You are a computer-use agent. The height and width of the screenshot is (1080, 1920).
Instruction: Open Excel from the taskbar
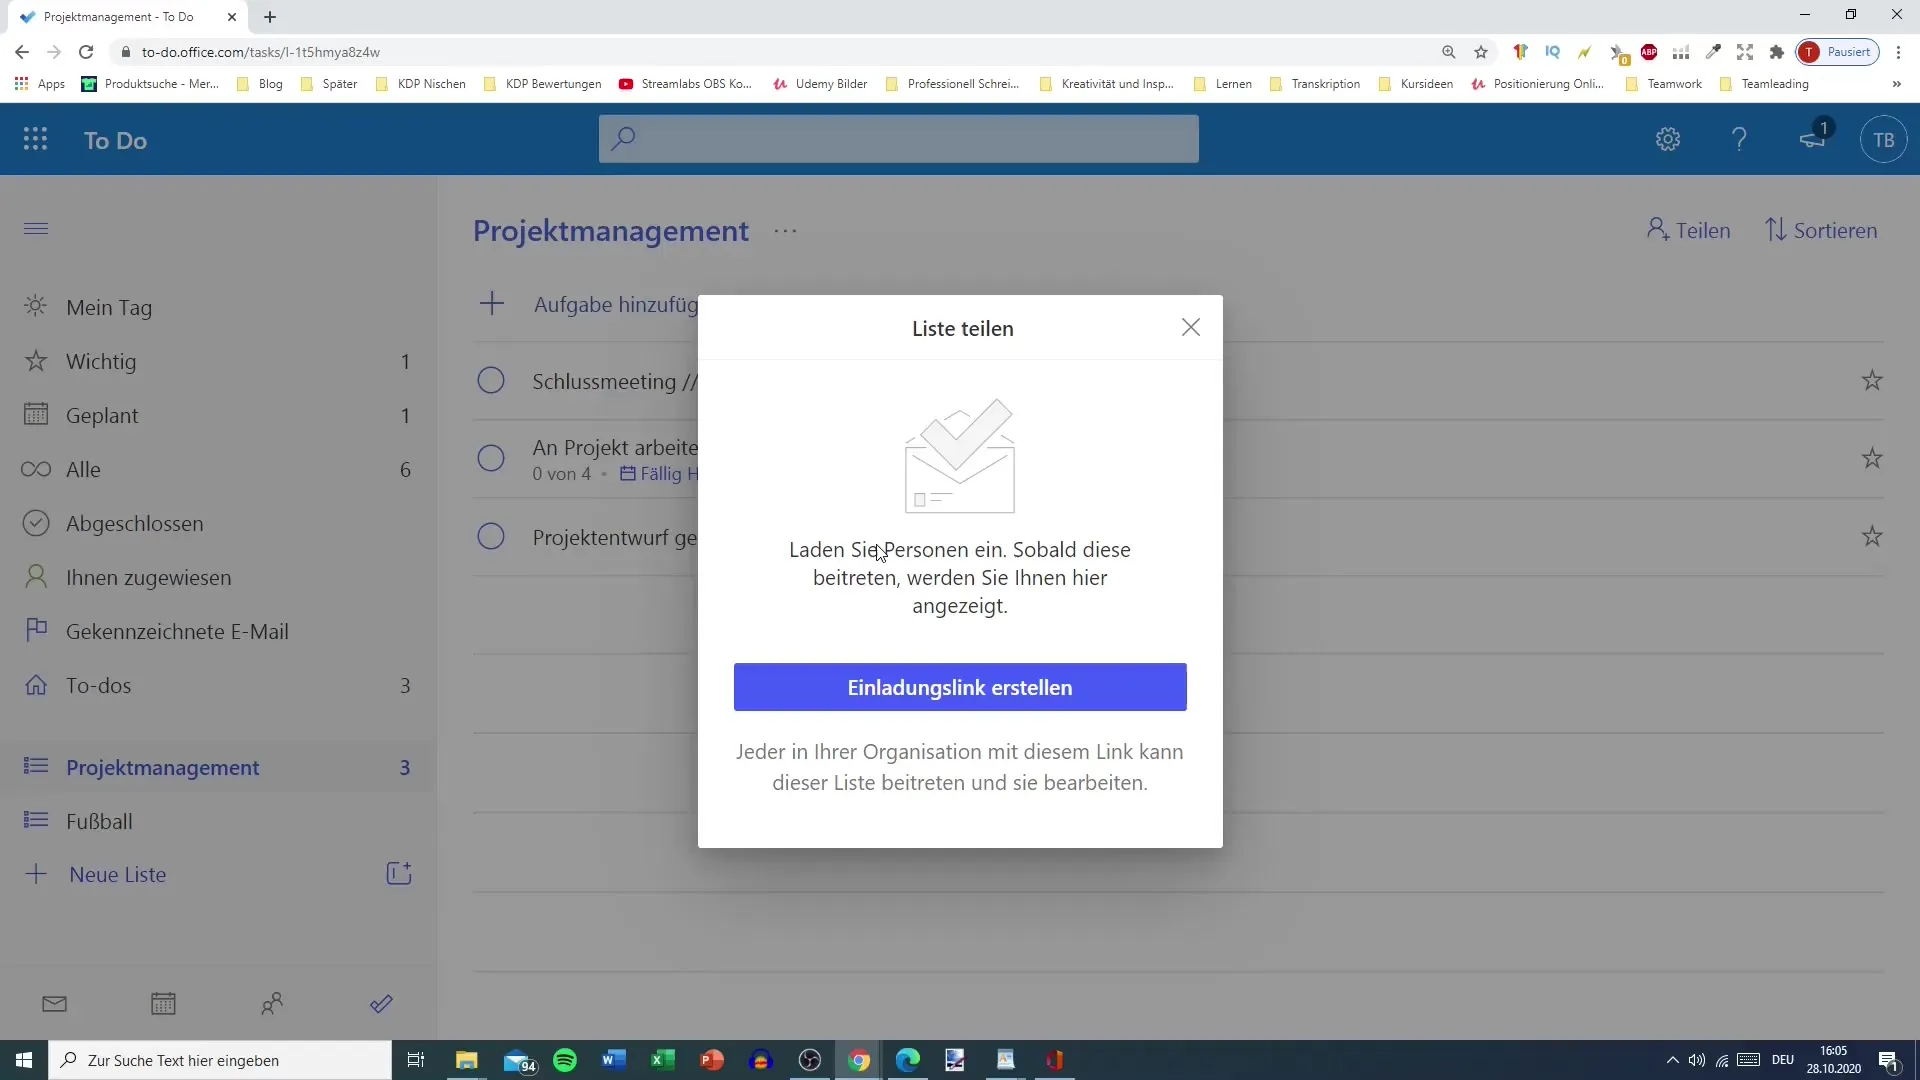pos(662,1060)
